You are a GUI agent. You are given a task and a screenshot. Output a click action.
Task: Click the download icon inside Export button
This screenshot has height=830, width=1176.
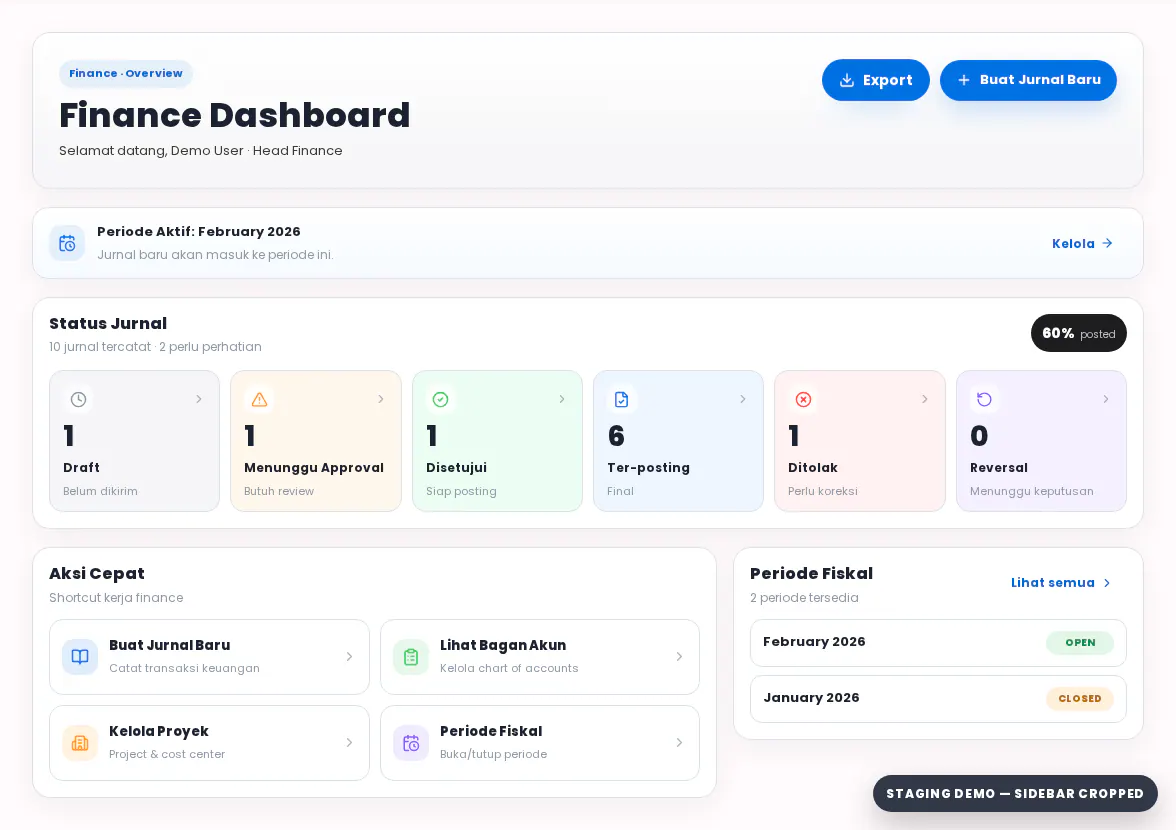pos(847,80)
